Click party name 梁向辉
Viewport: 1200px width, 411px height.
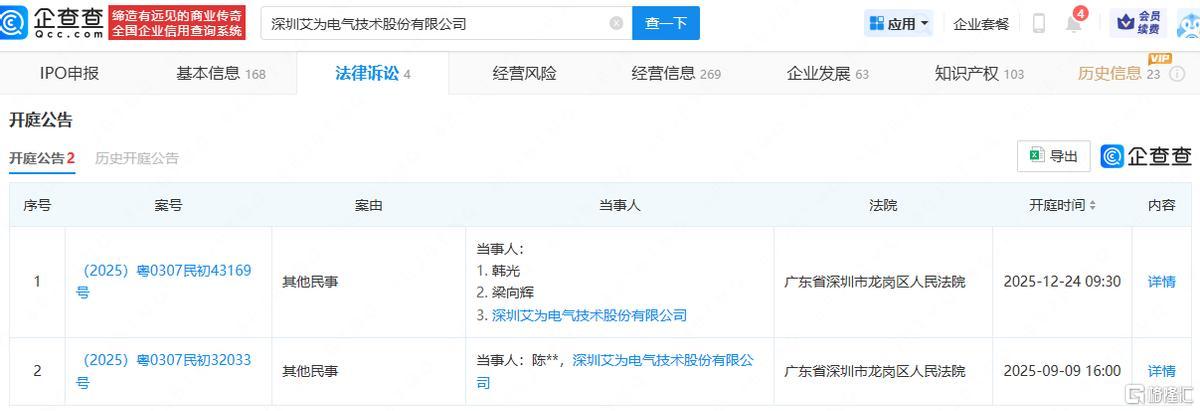click(514, 293)
